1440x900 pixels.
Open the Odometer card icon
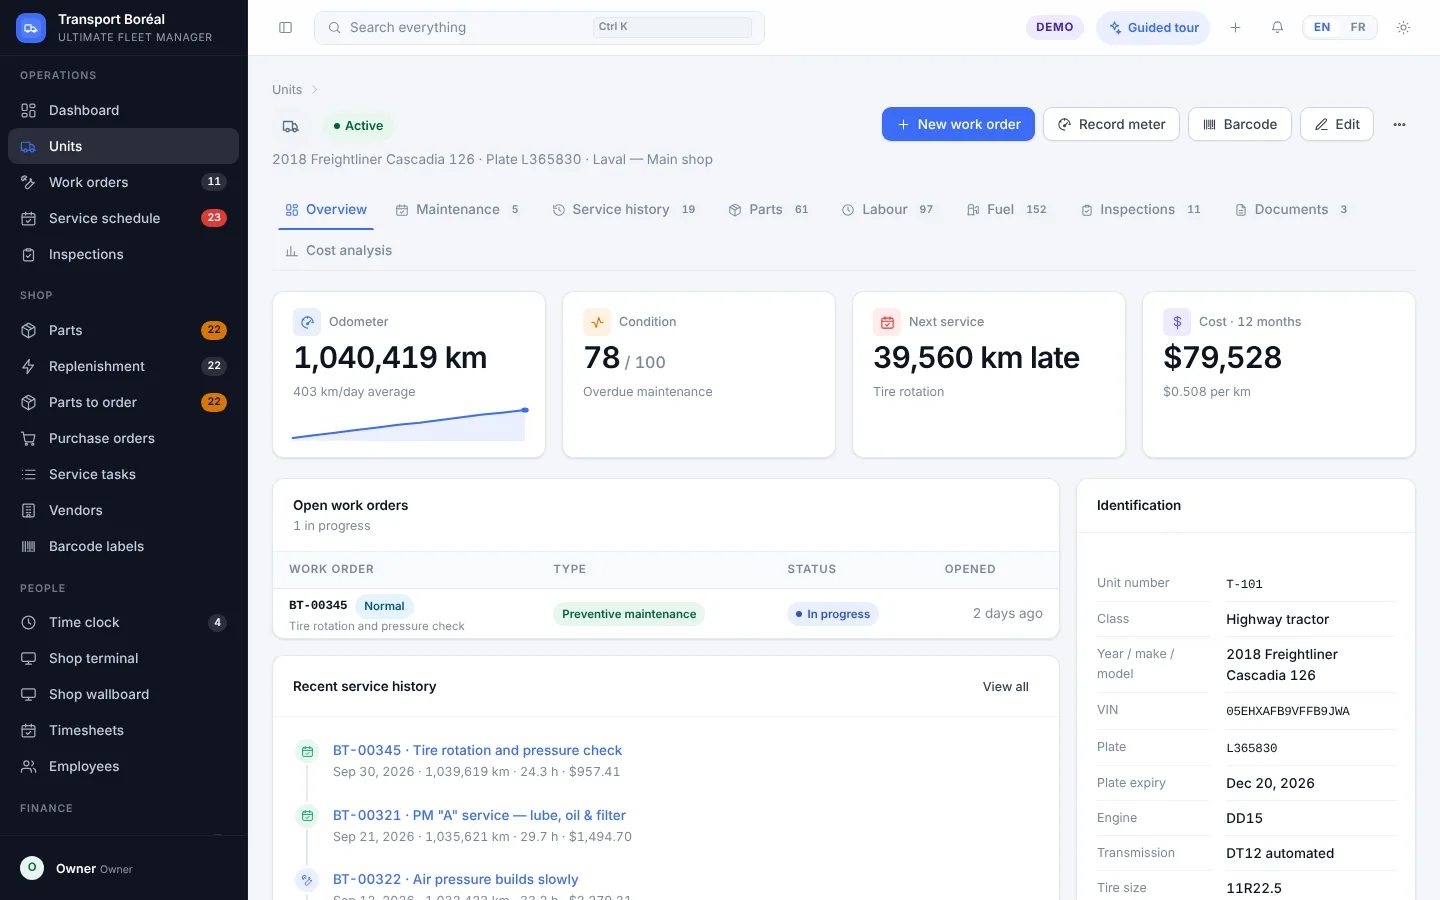click(307, 322)
